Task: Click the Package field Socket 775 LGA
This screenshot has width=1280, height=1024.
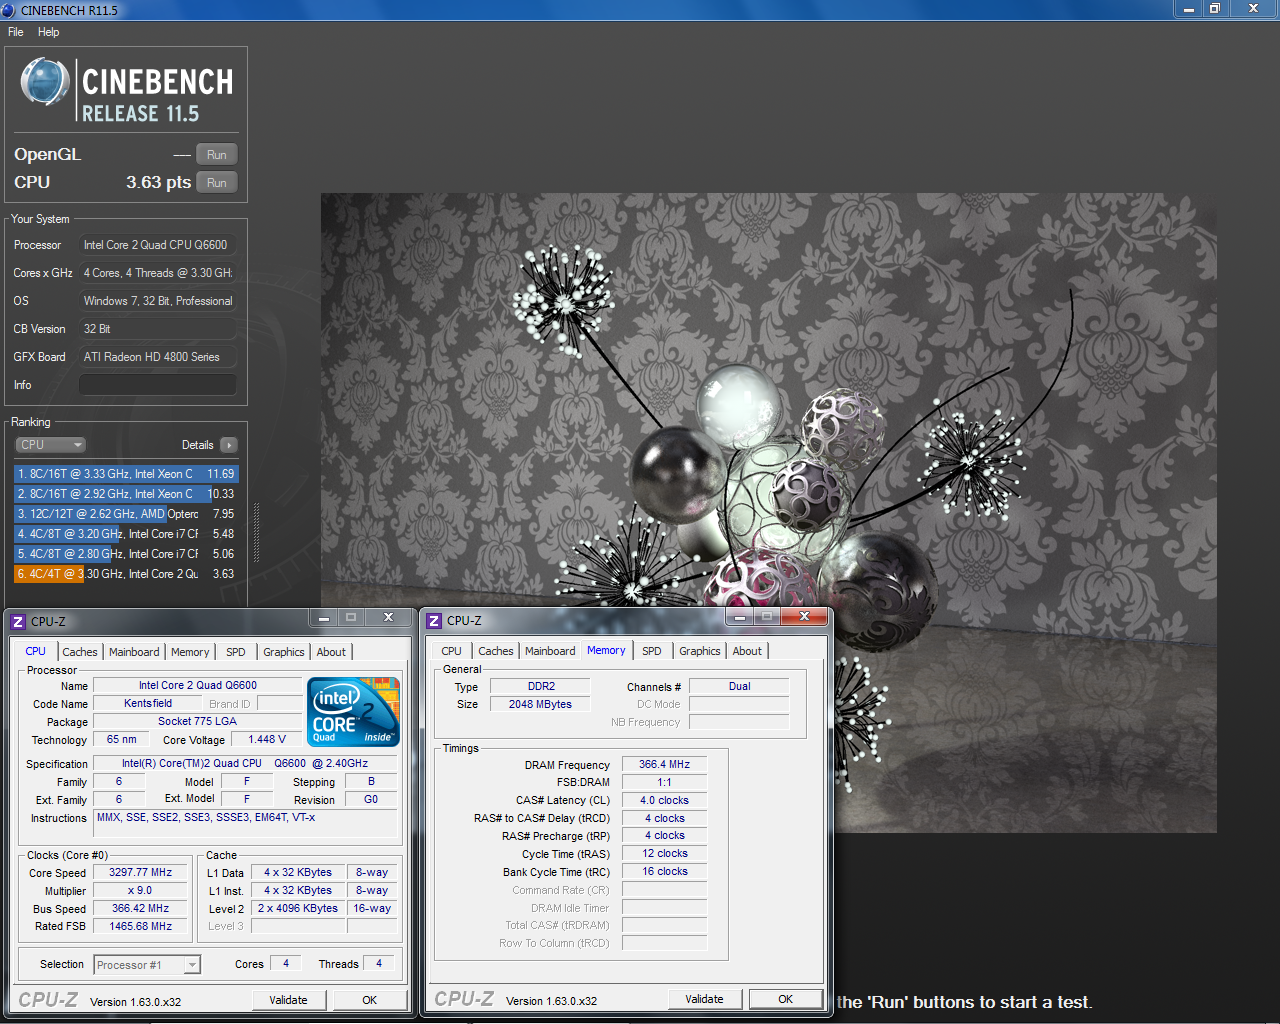Action: pos(197,722)
